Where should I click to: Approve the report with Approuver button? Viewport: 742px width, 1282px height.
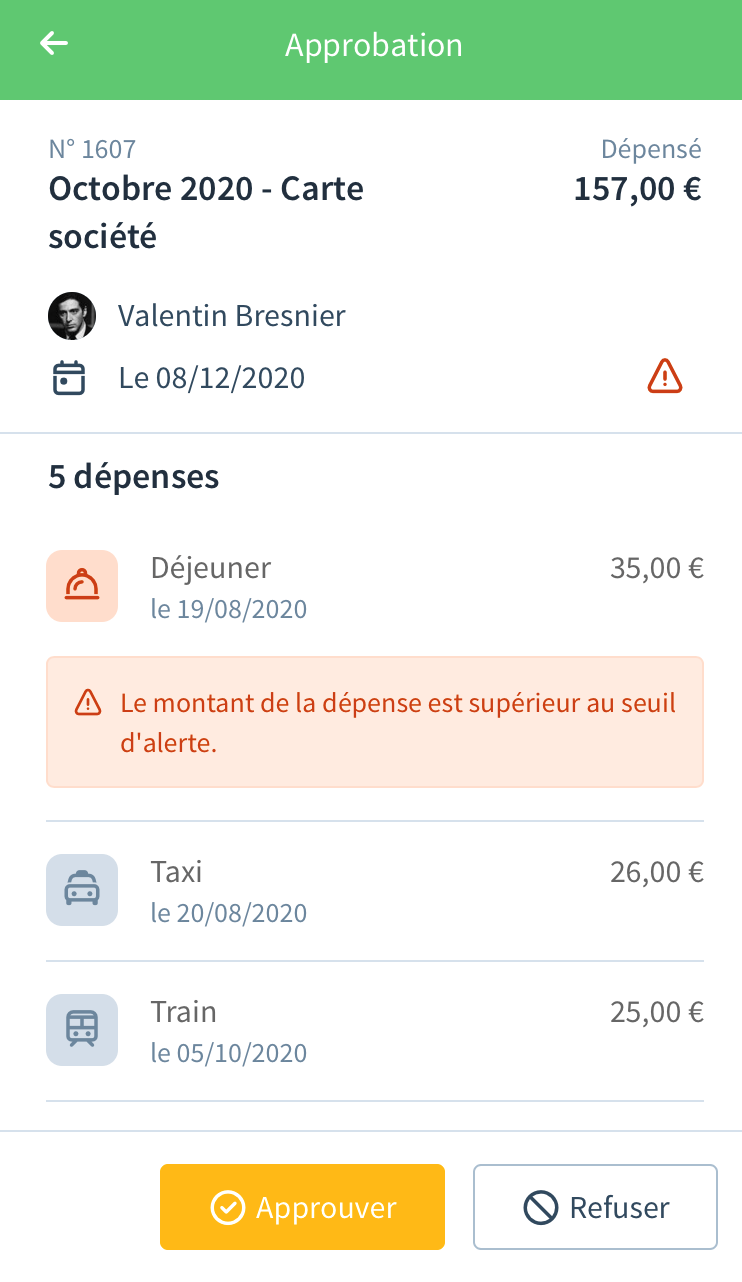click(302, 1207)
